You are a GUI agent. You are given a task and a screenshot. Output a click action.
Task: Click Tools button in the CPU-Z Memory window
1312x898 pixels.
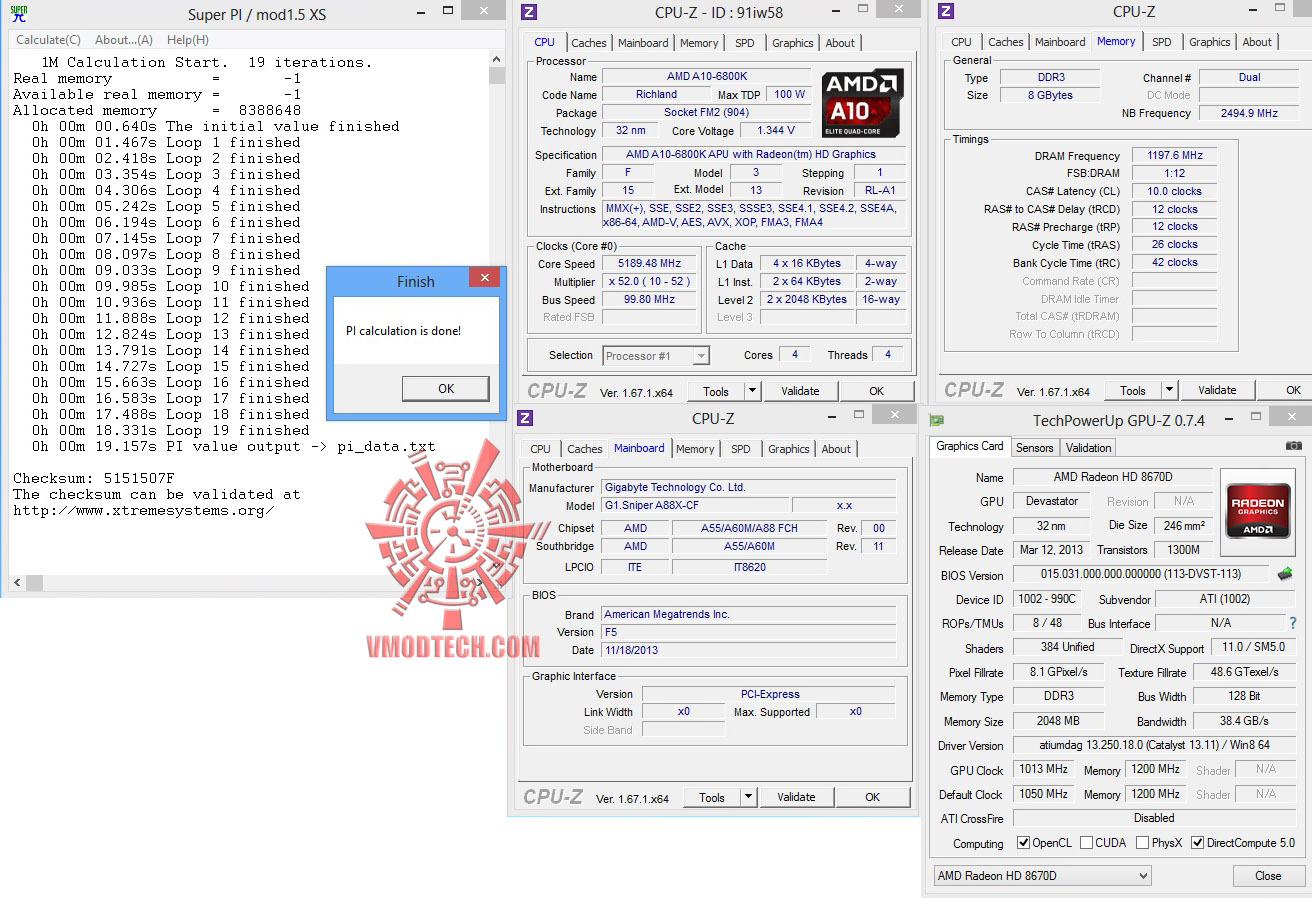coord(1133,390)
